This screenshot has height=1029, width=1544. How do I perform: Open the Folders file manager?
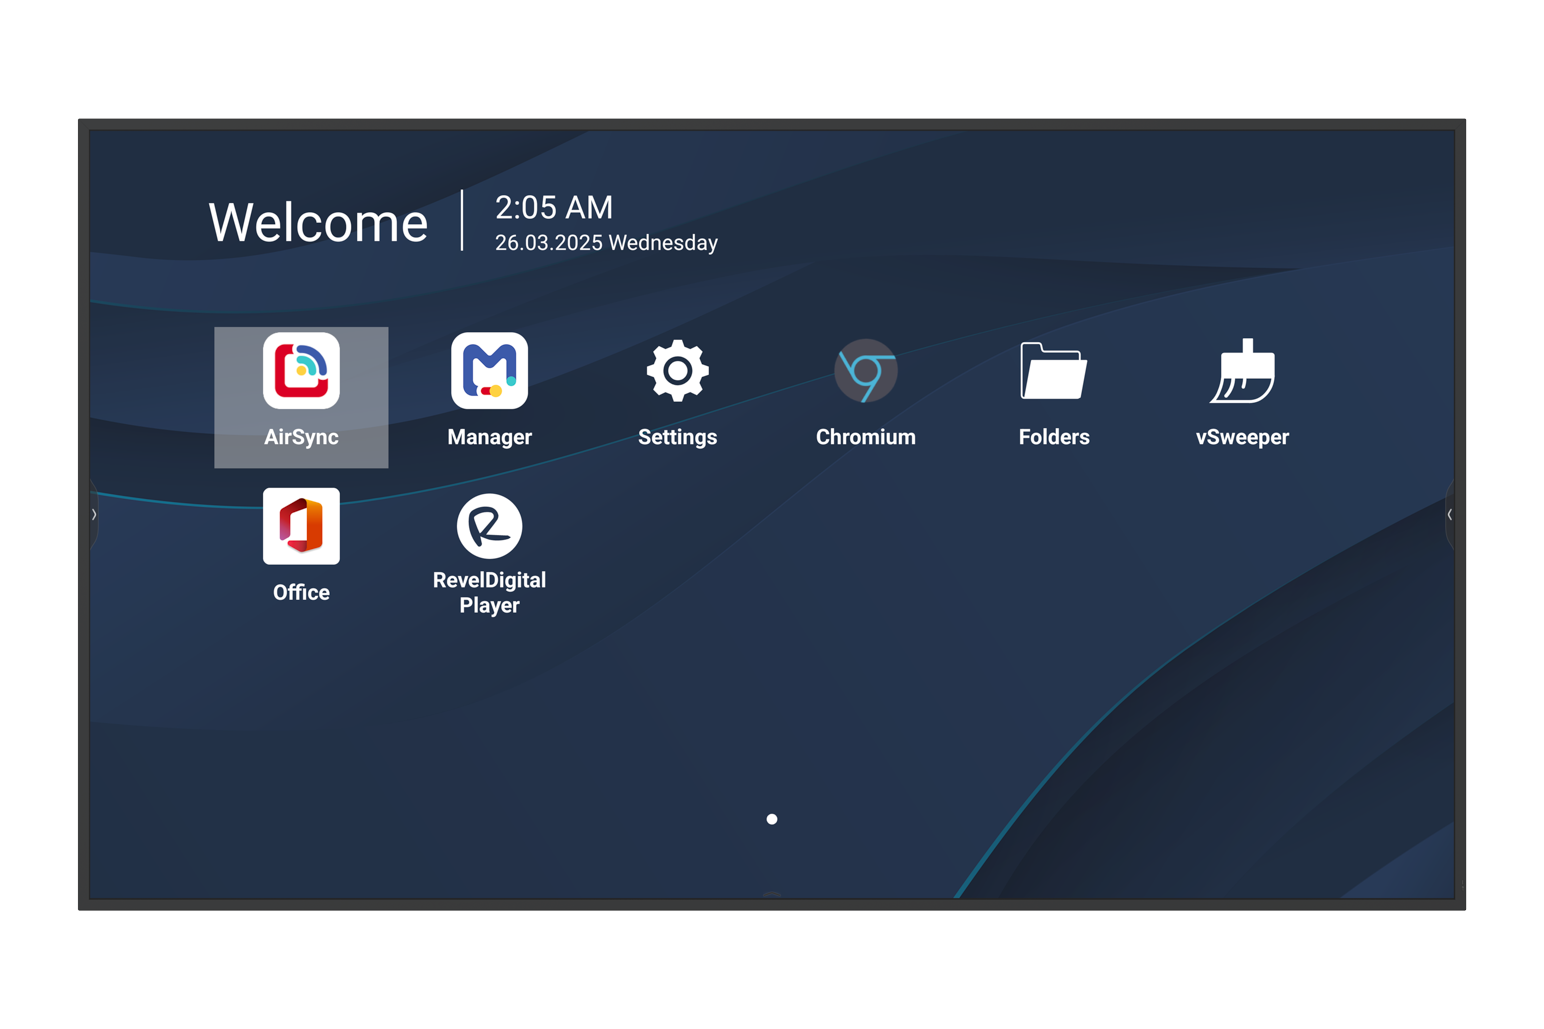[1054, 370]
